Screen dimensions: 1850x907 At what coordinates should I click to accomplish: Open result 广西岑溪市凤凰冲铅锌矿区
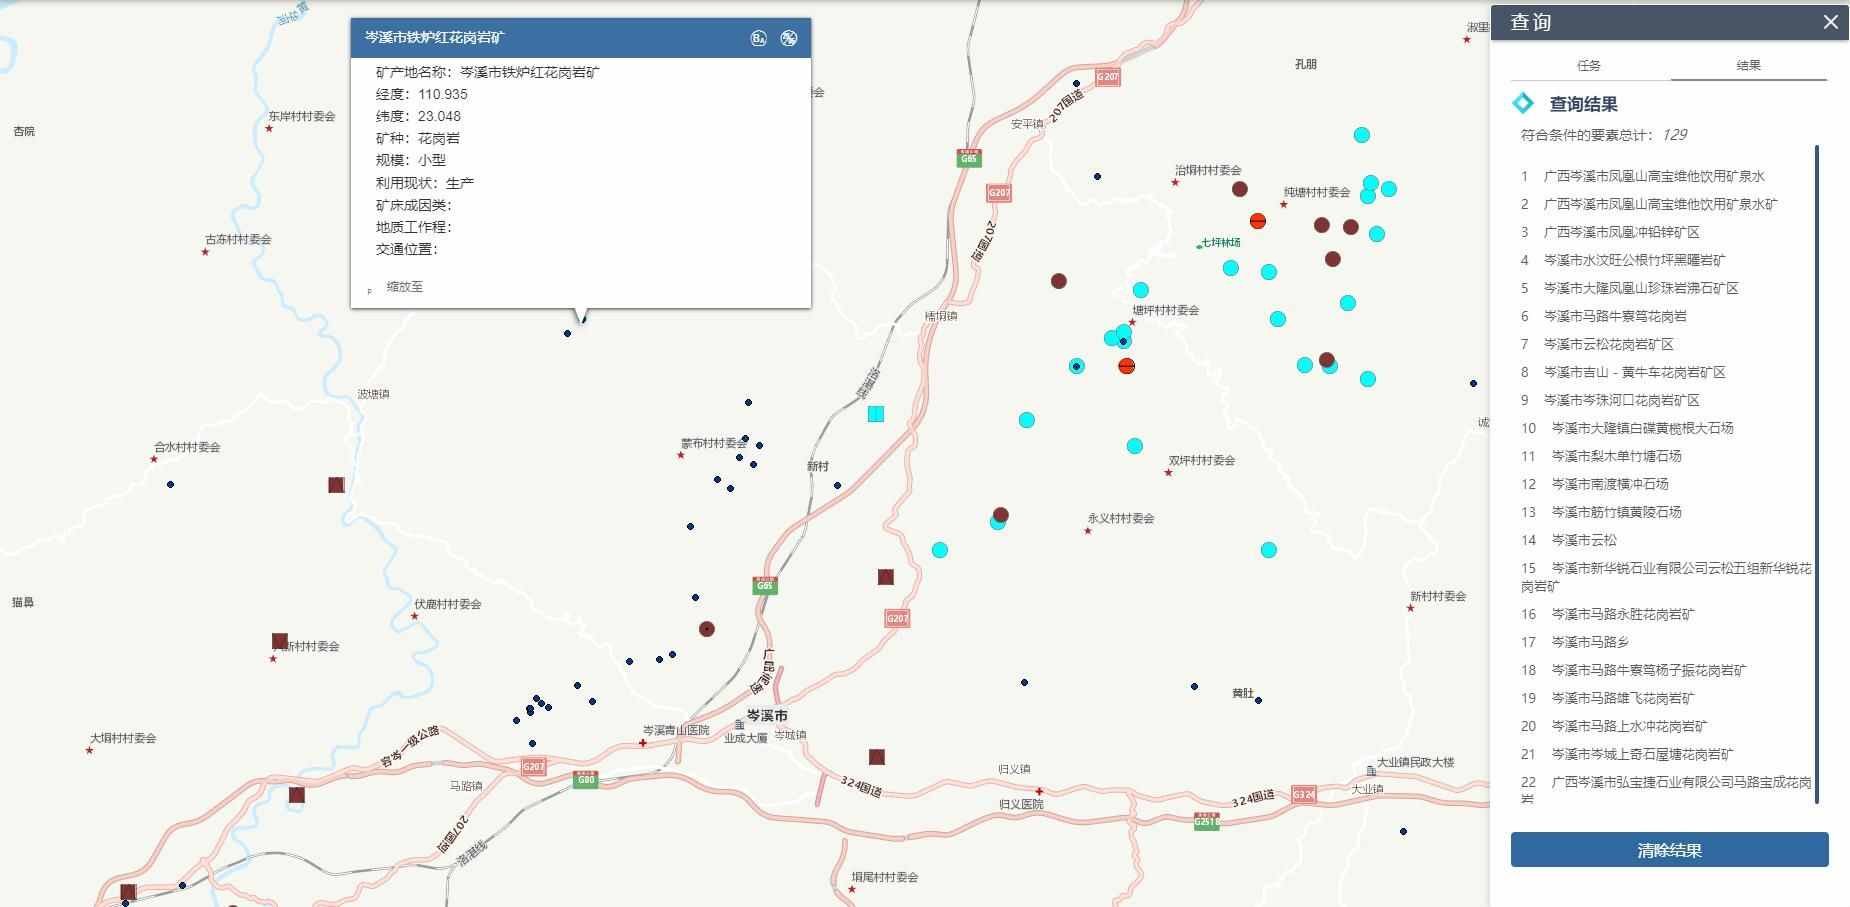click(1621, 232)
